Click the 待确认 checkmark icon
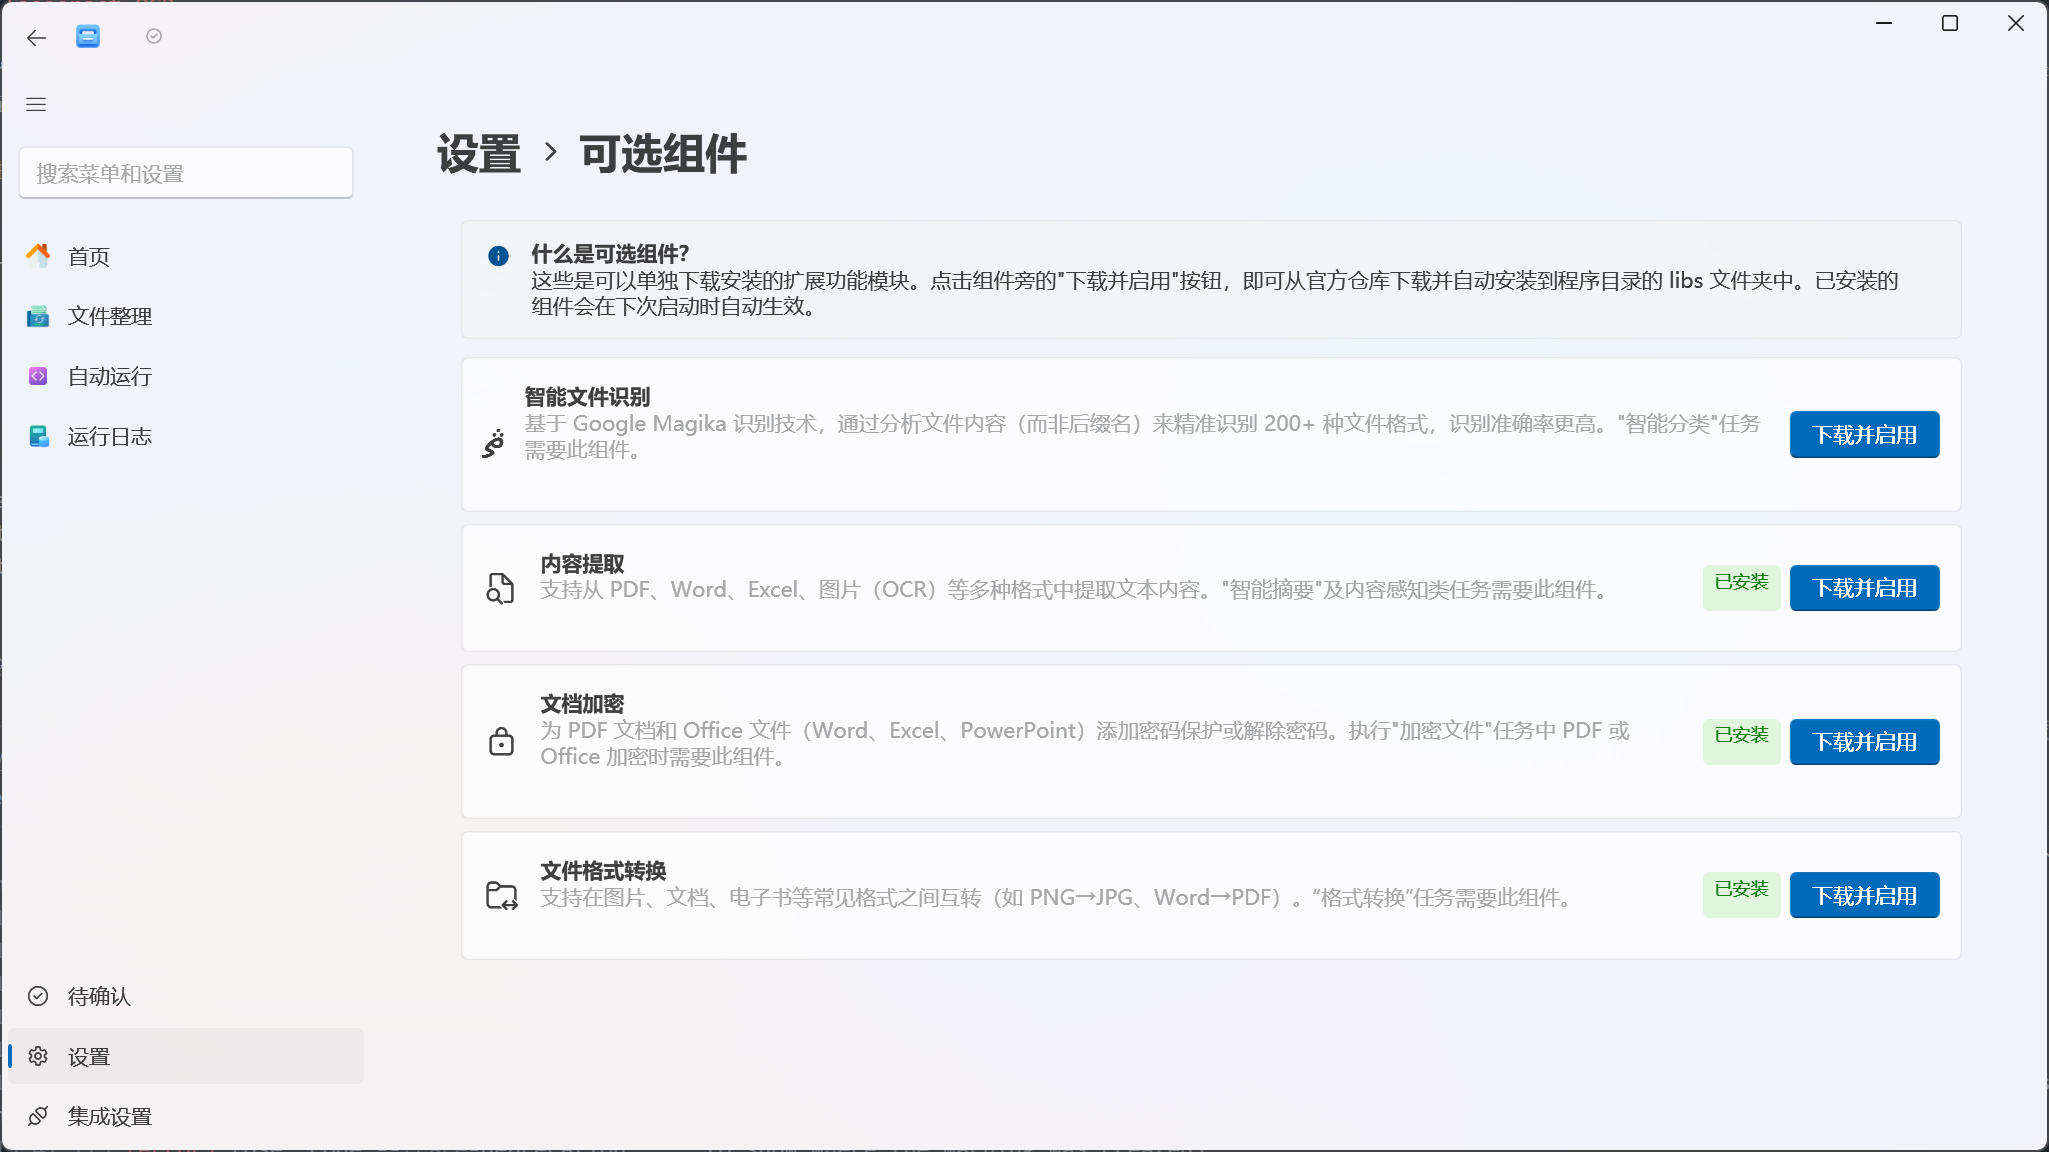 pyautogui.click(x=38, y=996)
